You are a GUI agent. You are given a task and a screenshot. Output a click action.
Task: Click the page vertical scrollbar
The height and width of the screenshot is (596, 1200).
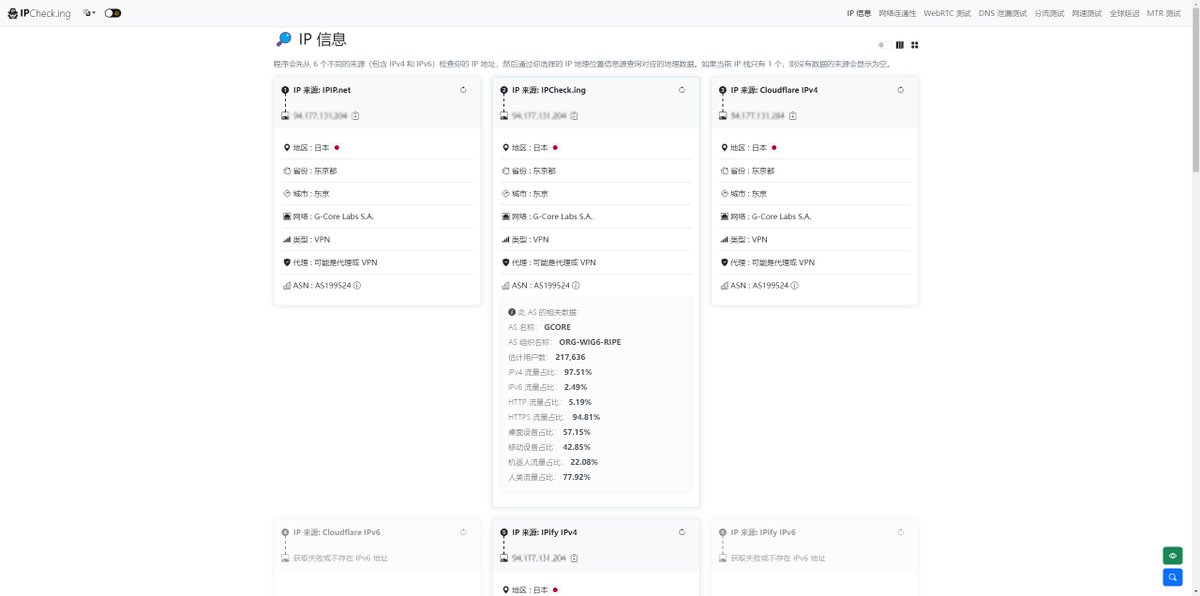[1195, 90]
